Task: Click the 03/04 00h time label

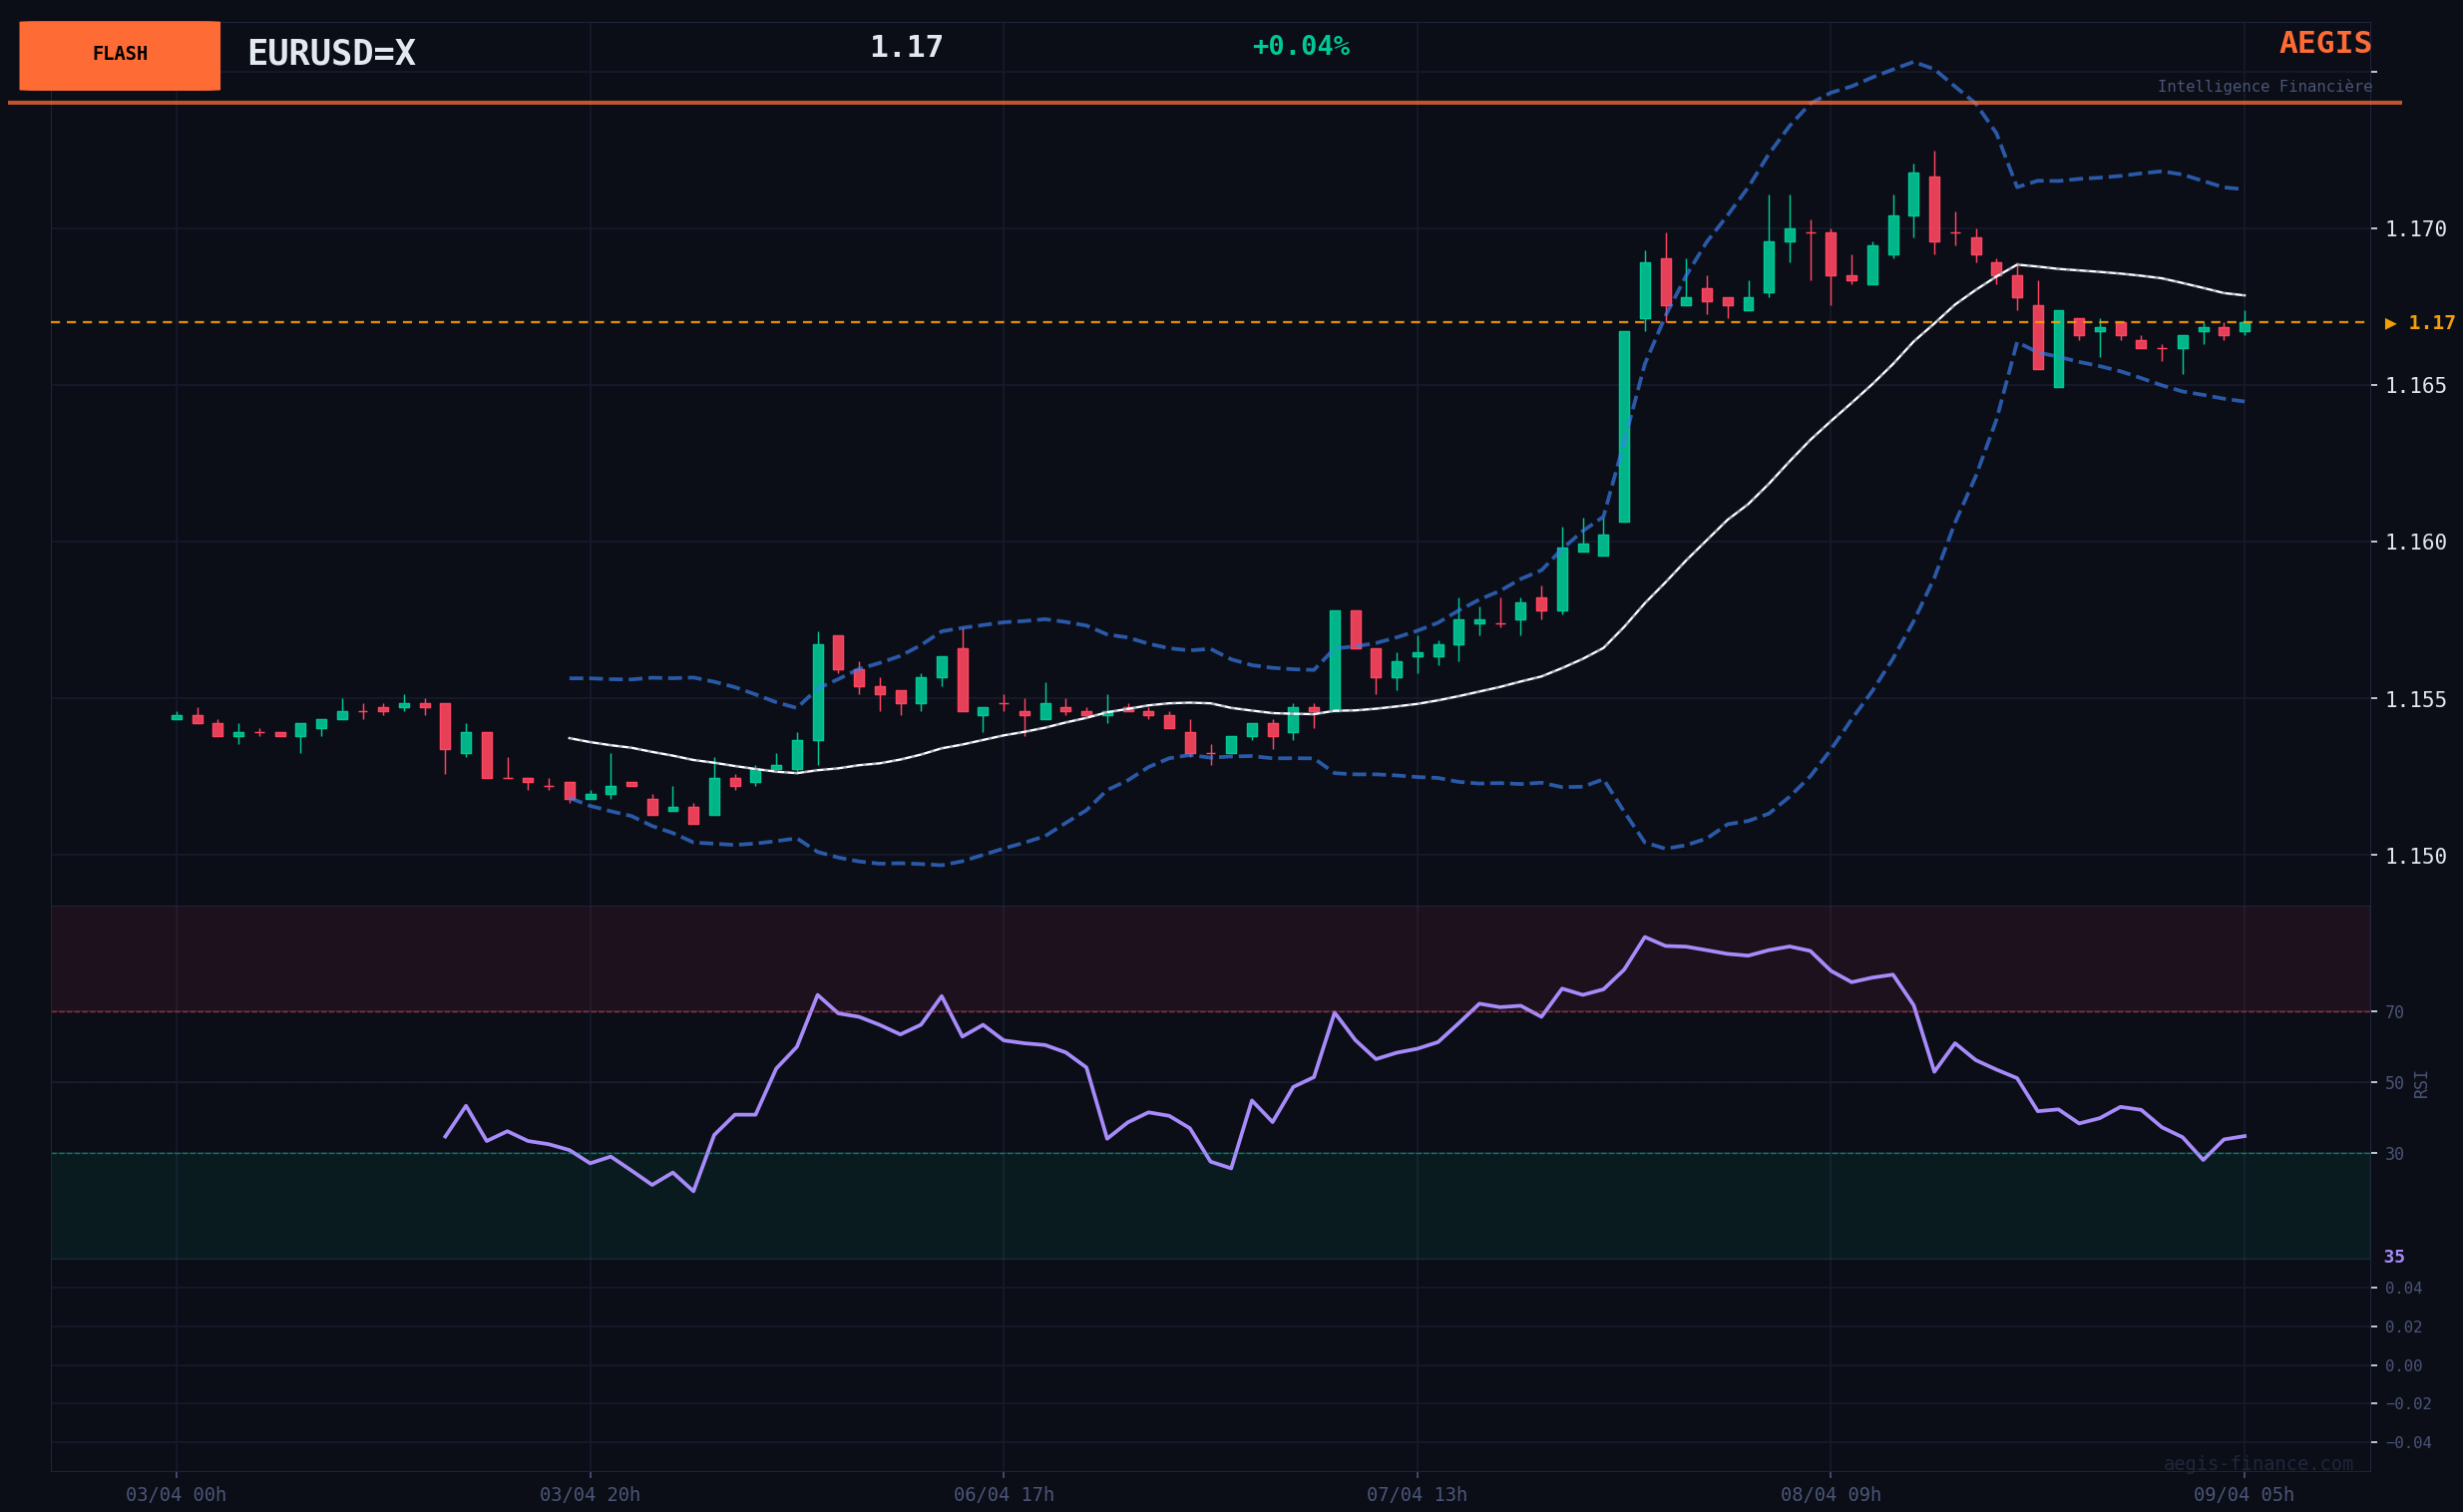Action: click(x=176, y=1494)
